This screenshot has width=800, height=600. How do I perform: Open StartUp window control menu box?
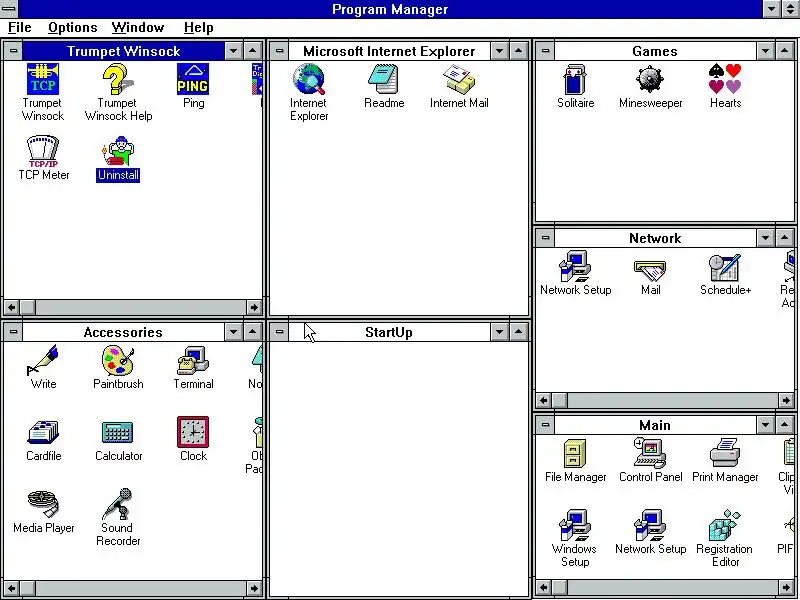279,332
